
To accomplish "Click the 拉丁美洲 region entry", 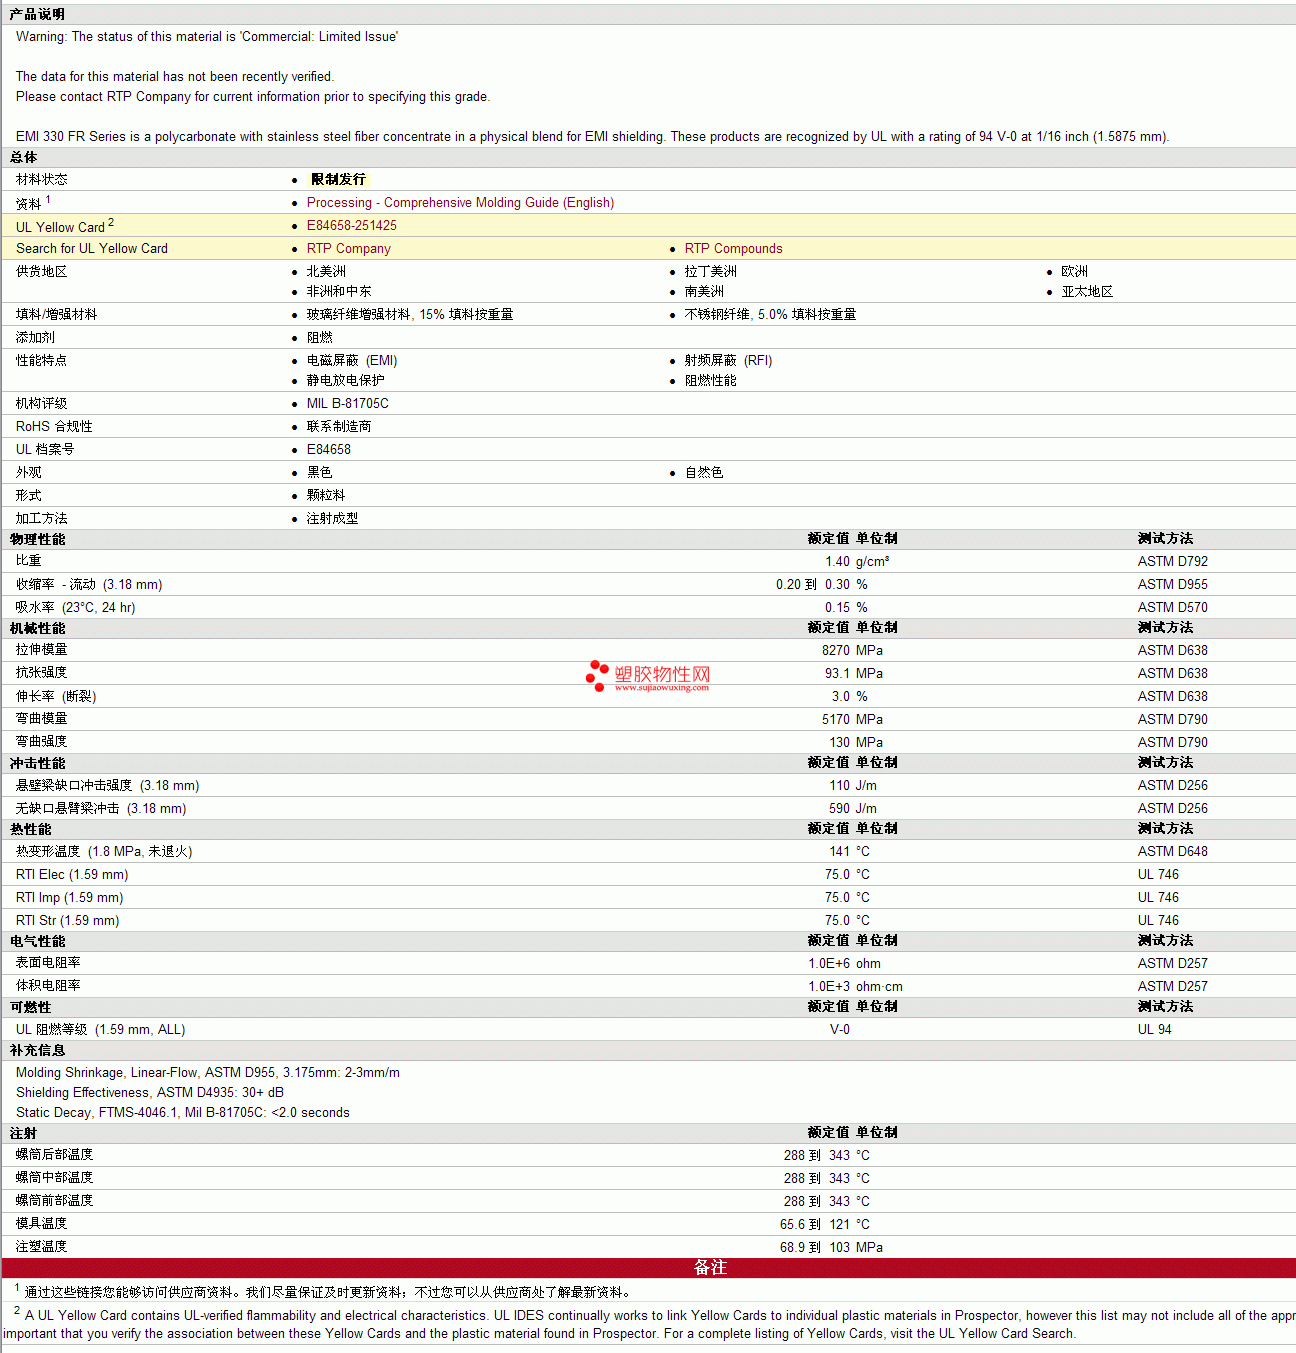I will [x=711, y=271].
